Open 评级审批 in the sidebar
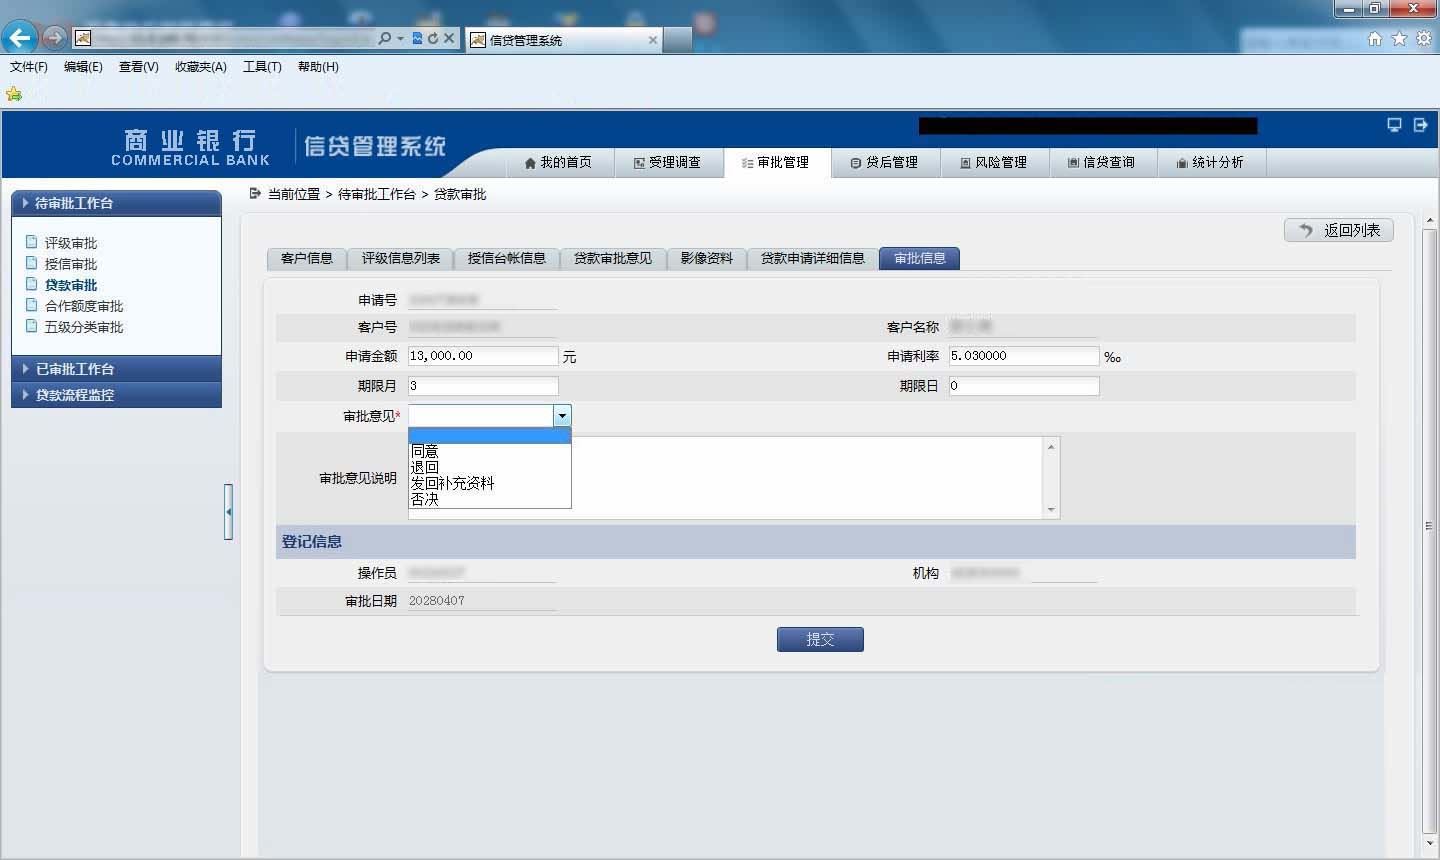 [x=71, y=243]
